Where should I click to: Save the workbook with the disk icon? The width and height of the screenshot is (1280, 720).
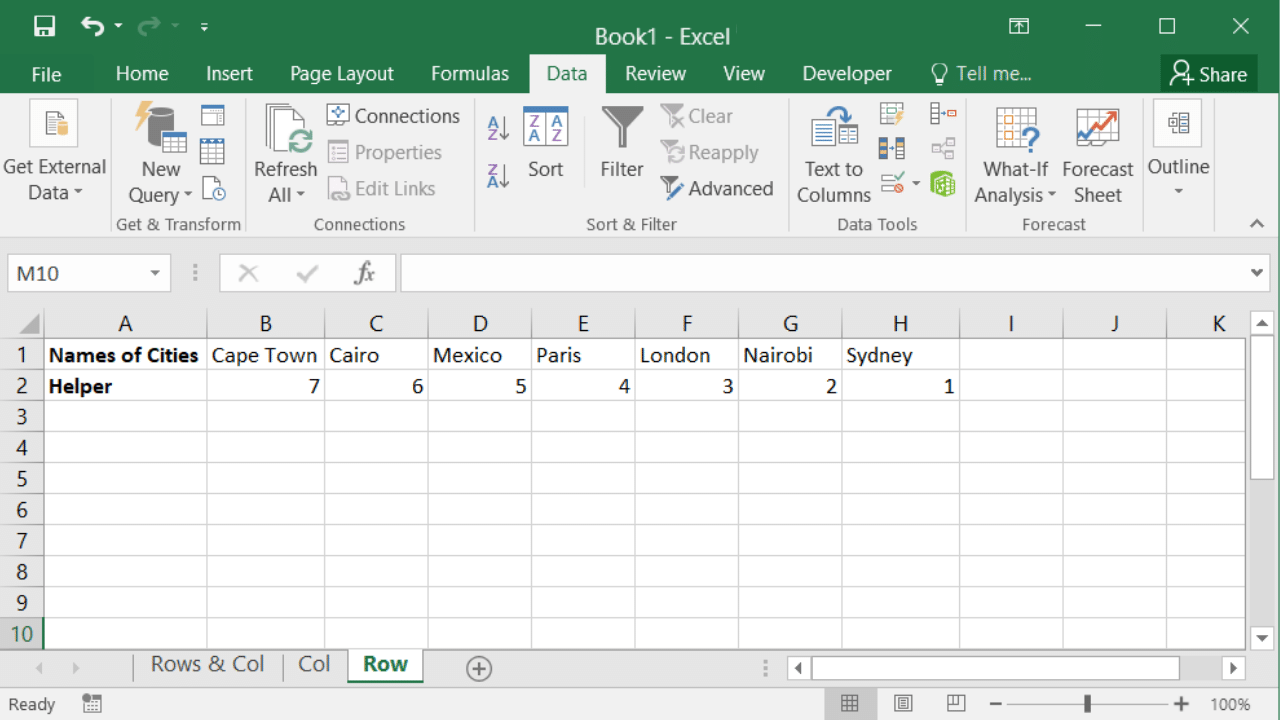pos(45,27)
